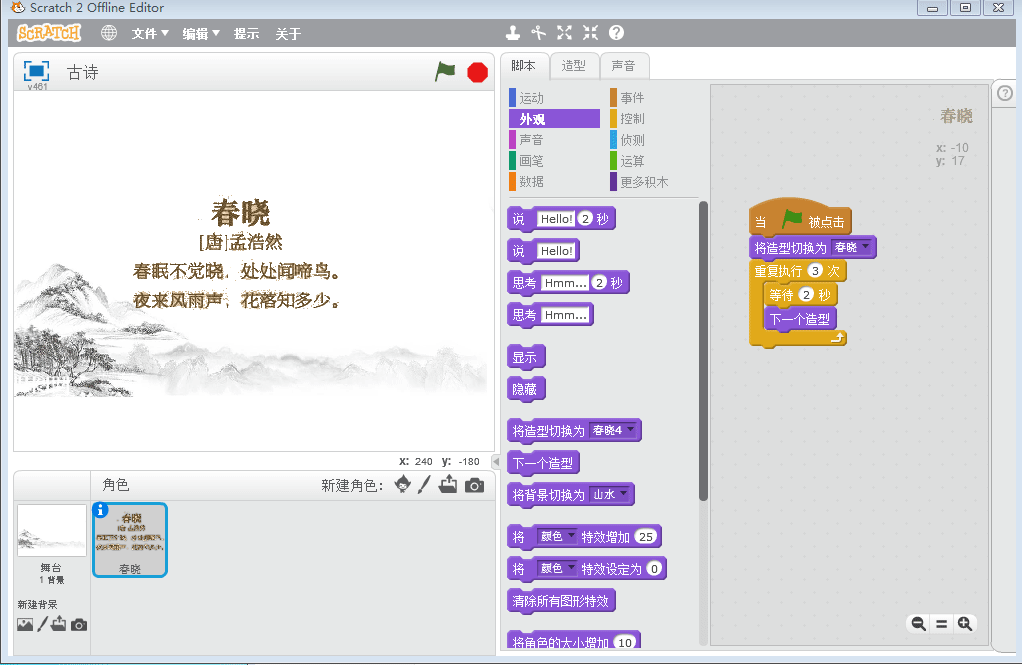The image size is (1022, 665).
Task: Open costume dropdown 春晓4 in palette
Action: click(x=613, y=430)
